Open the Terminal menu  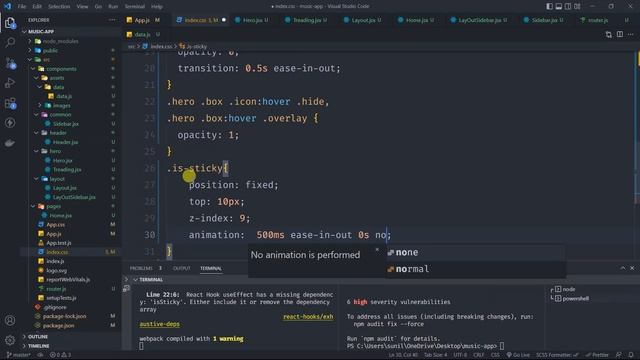click(x=135, y=7)
